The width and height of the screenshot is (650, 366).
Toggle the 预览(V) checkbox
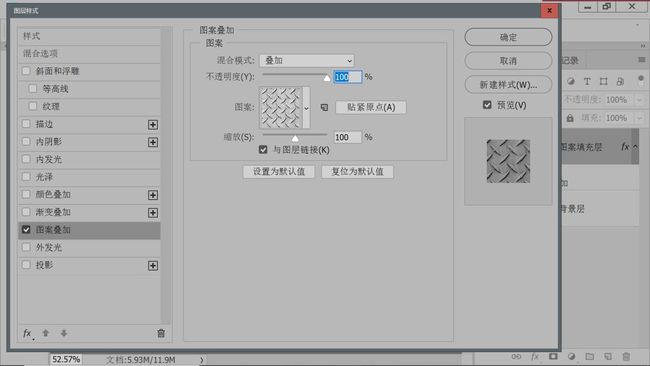point(487,105)
